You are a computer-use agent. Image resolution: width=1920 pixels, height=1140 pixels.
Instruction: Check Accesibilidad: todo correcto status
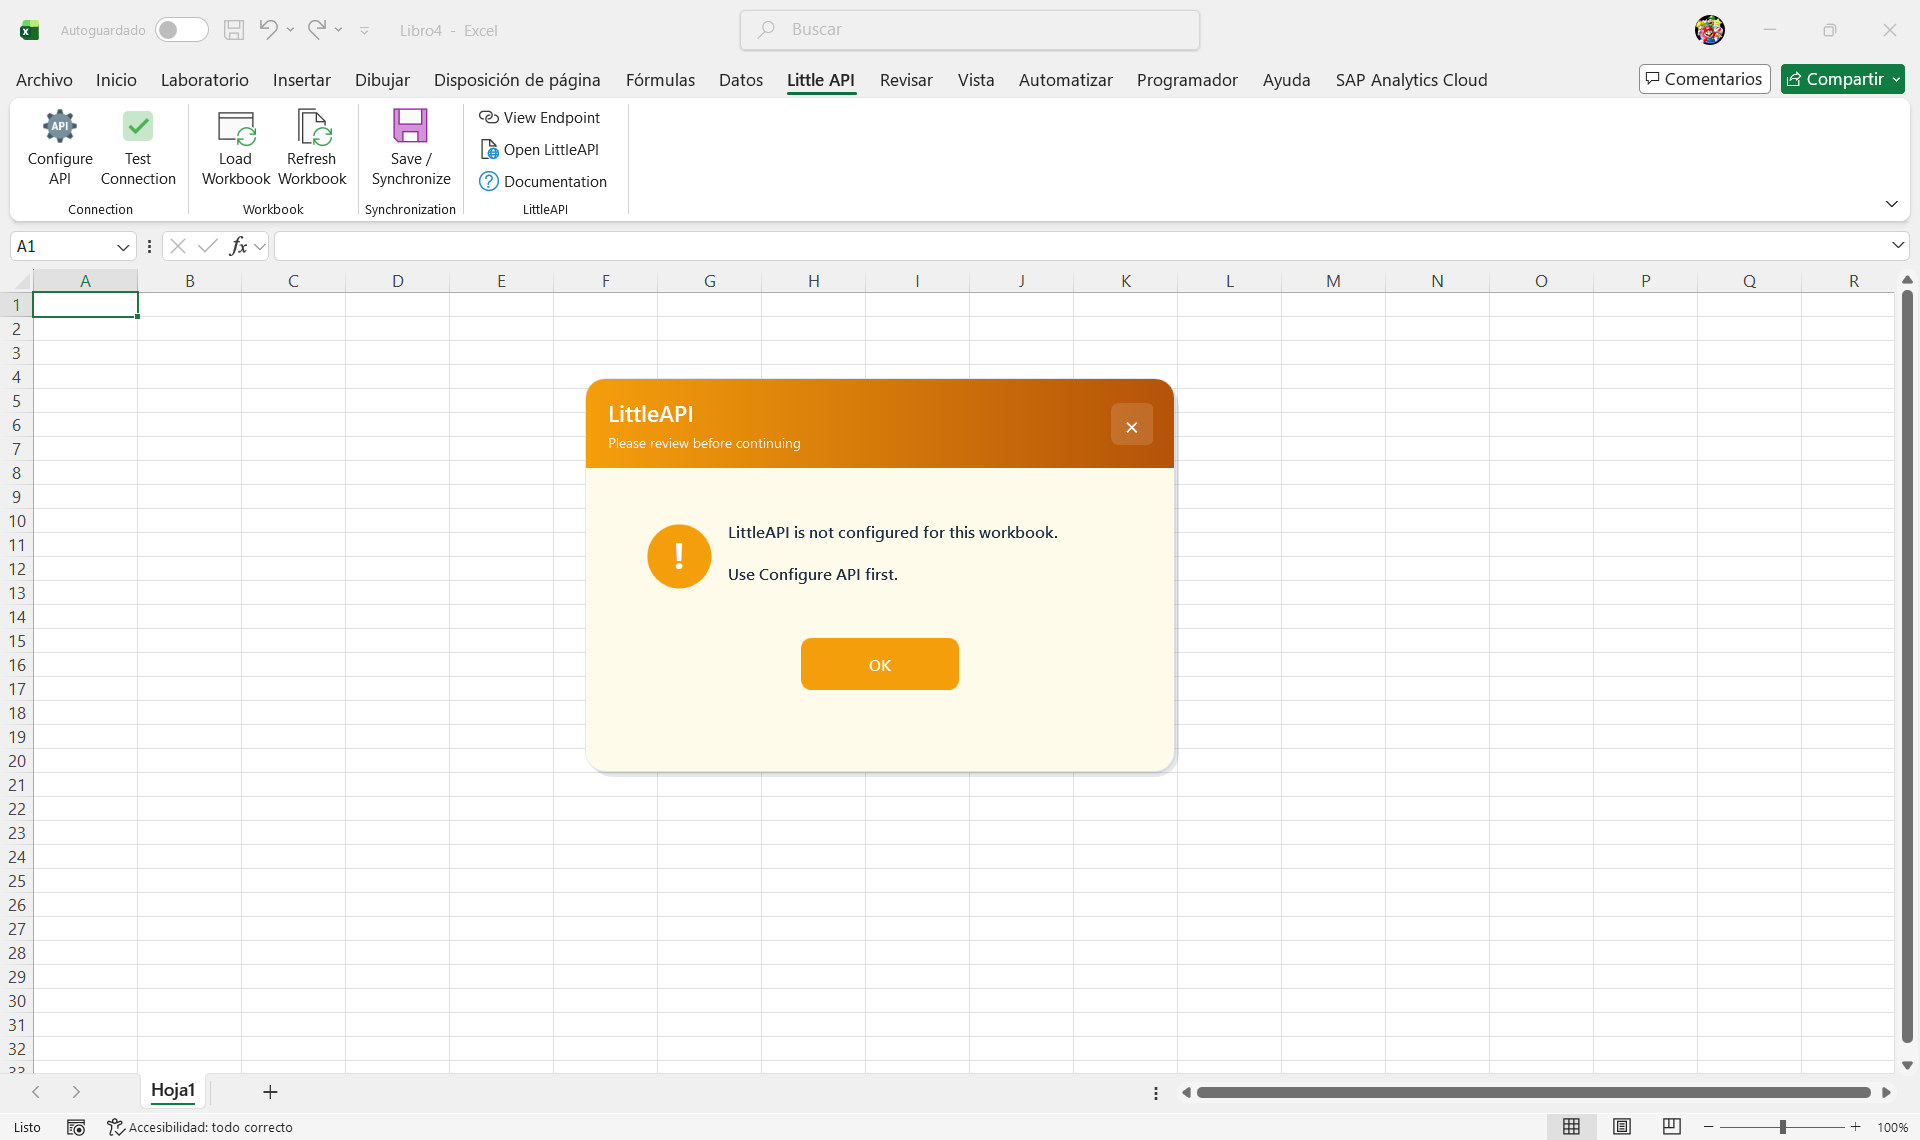pyautogui.click(x=200, y=1127)
